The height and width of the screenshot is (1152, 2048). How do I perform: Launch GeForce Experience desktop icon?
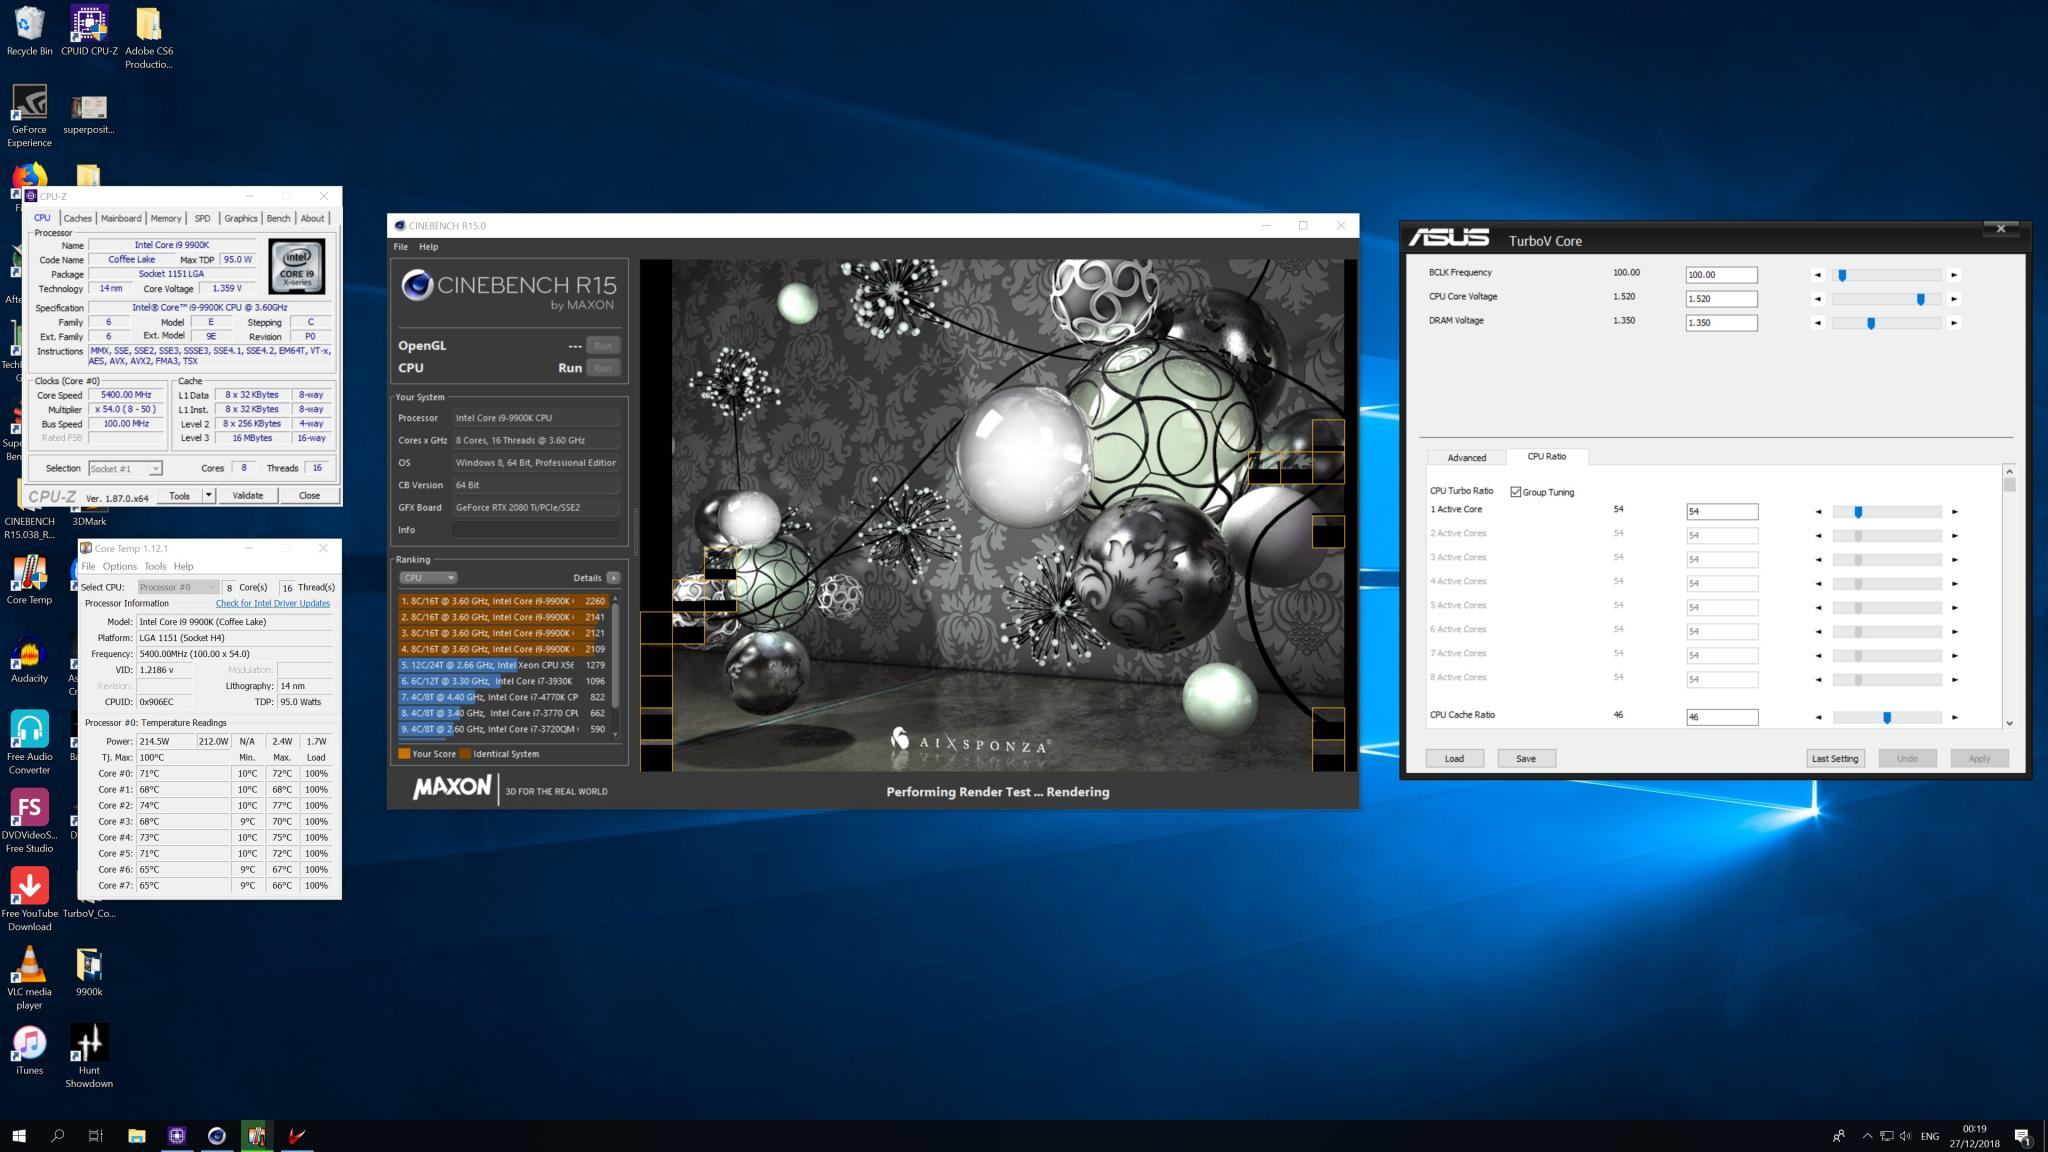pyautogui.click(x=29, y=116)
